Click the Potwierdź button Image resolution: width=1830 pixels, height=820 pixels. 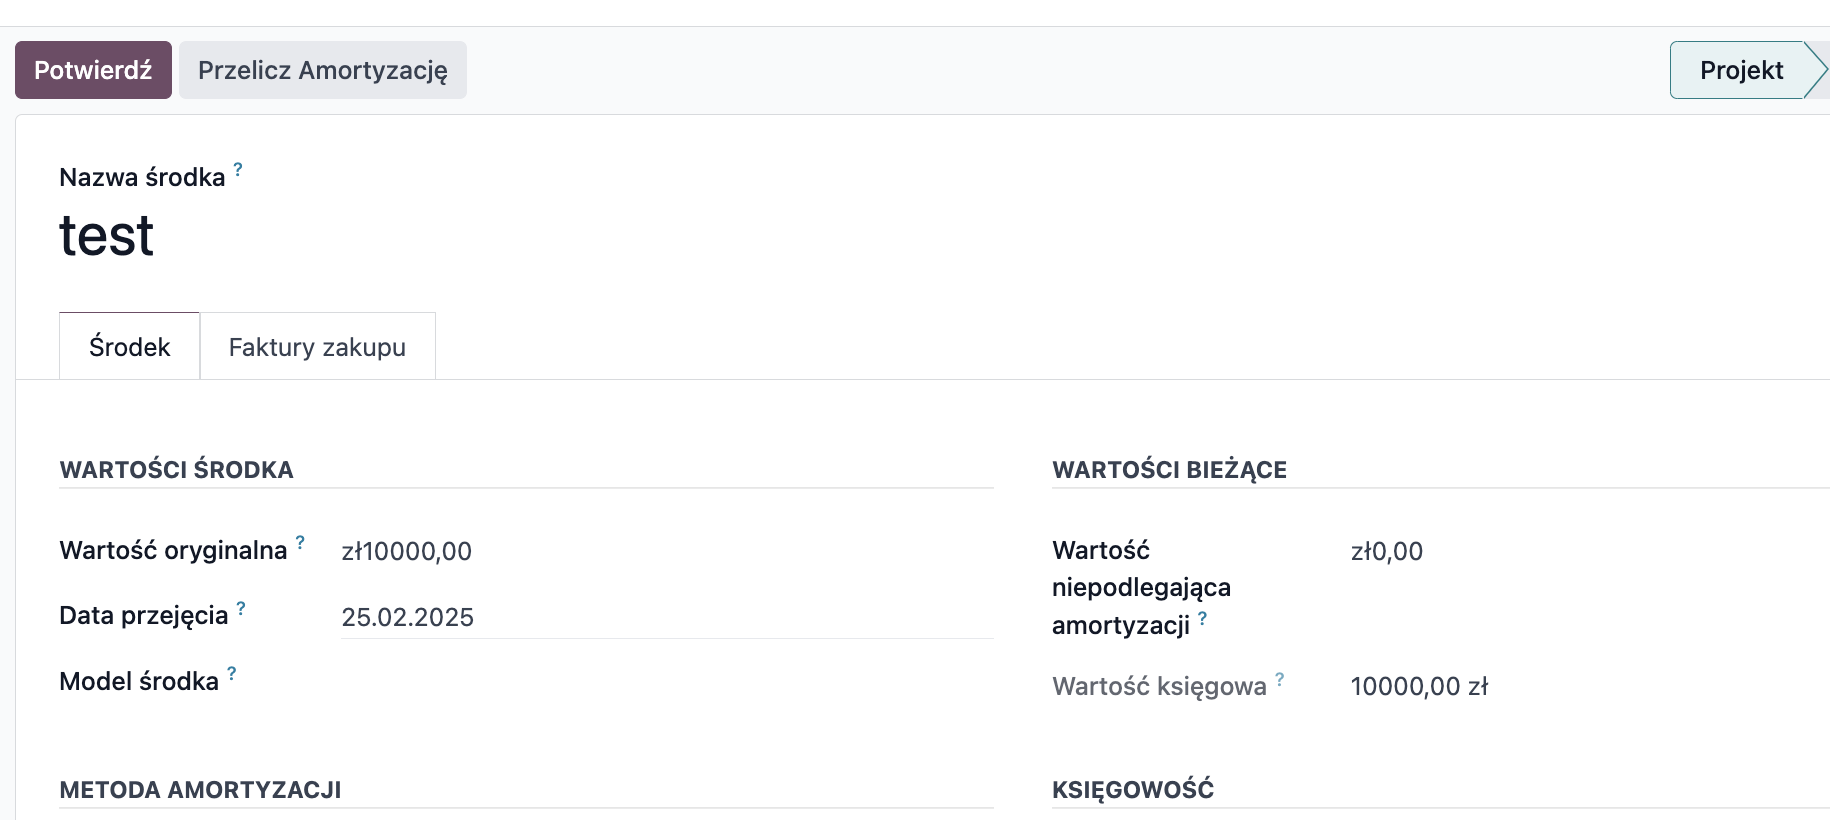pyautogui.click(x=93, y=70)
